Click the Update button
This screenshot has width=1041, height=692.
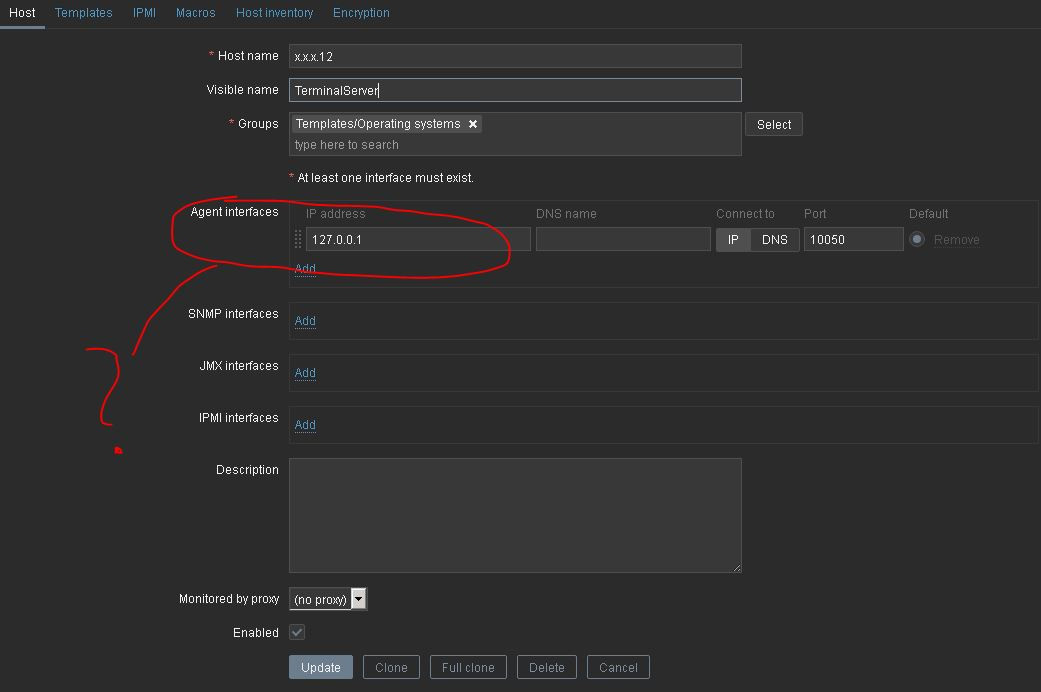[x=320, y=667]
